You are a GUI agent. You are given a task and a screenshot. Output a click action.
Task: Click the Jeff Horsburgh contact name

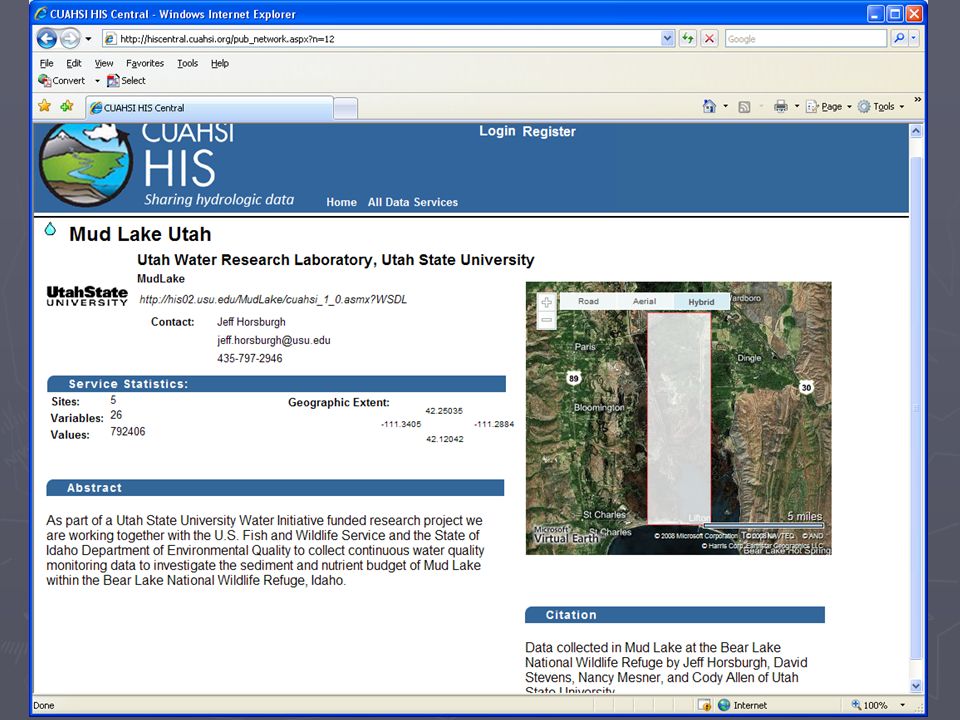click(x=251, y=322)
